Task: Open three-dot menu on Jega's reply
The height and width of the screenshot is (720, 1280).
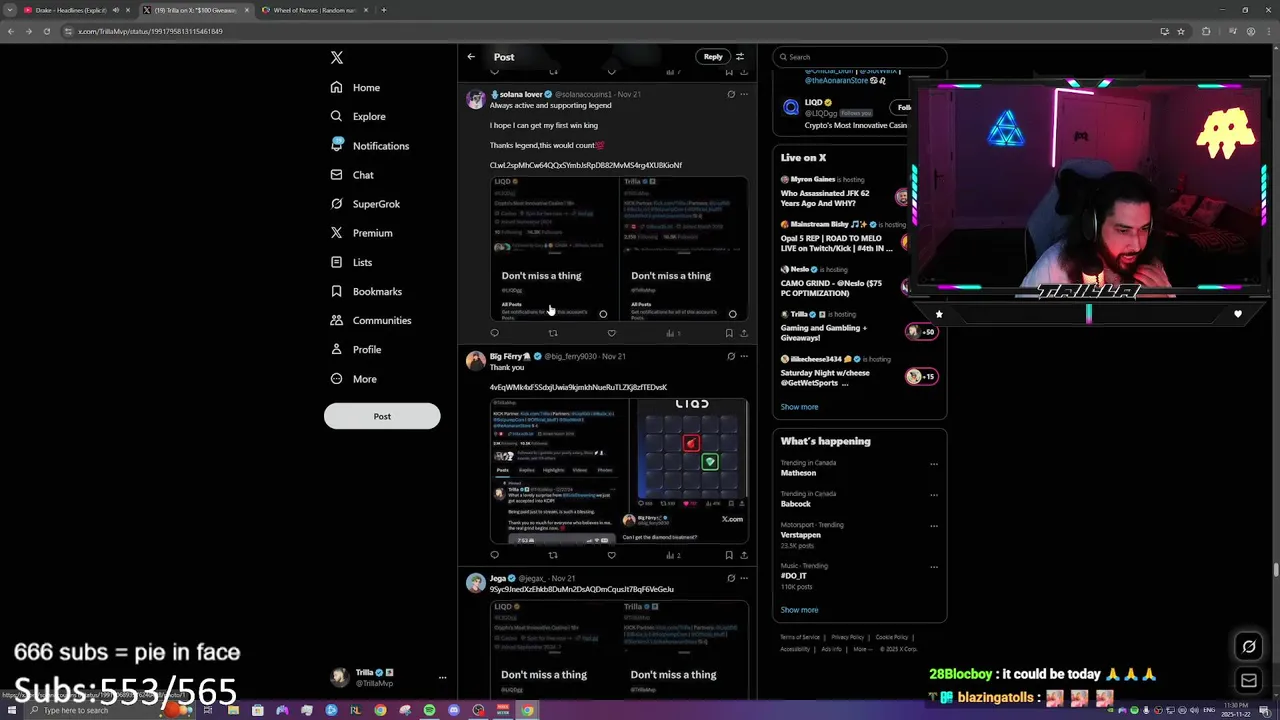Action: [744, 578]
